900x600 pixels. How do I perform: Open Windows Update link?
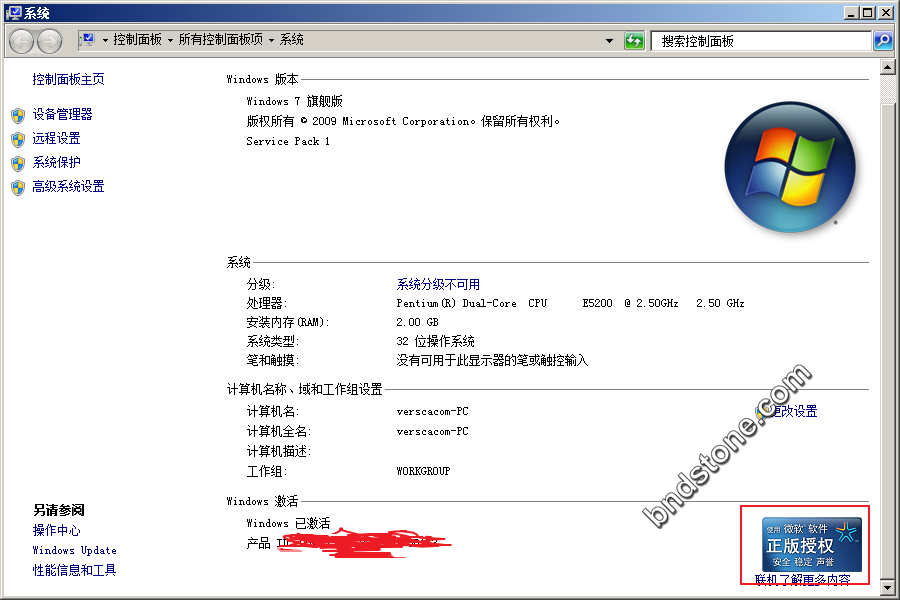[x=75, y=550]
